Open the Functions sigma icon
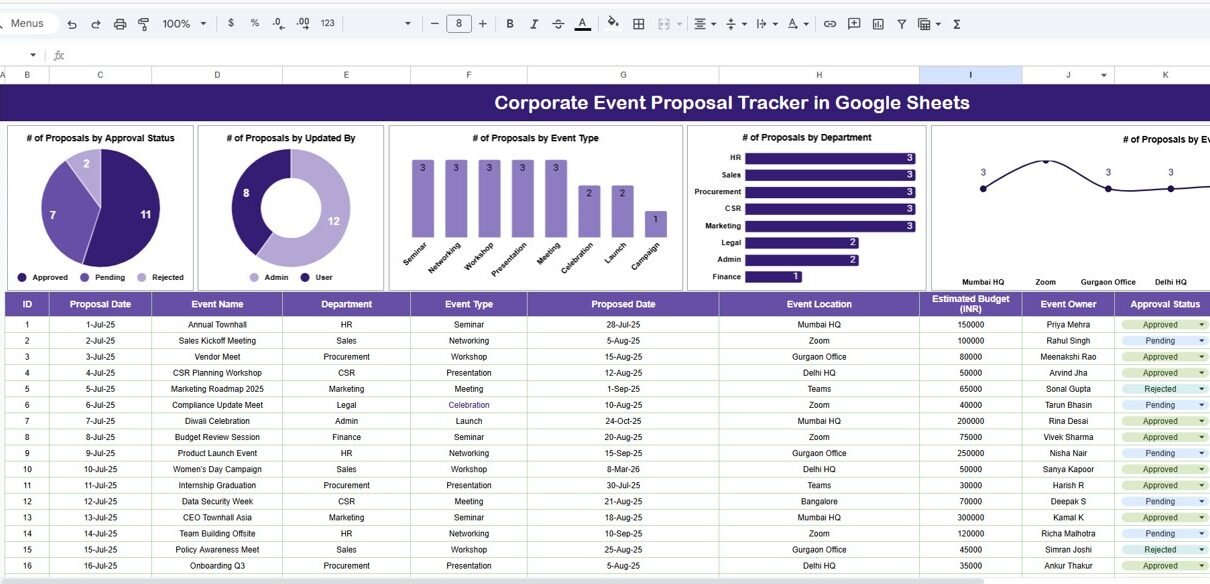This screenshot has height=584, width=1210. pos(956,24)
